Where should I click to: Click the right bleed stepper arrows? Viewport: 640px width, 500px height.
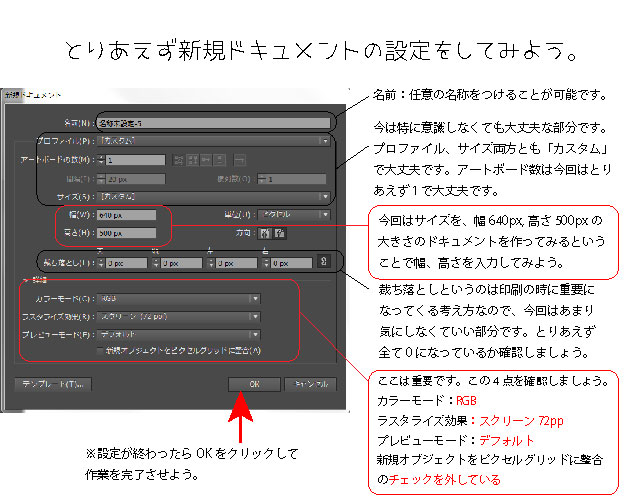point(266,263)
